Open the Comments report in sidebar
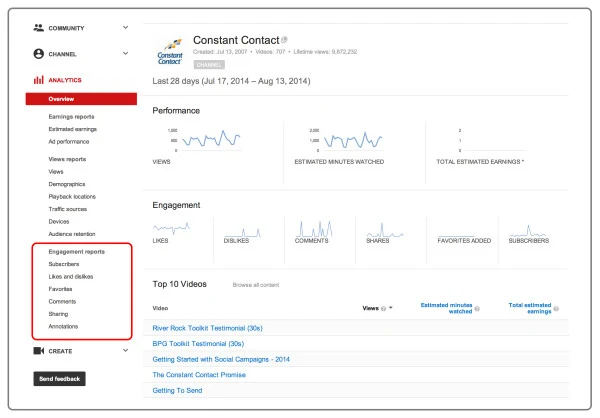Viewport: 600px width, 418px height. coord(62,301)
